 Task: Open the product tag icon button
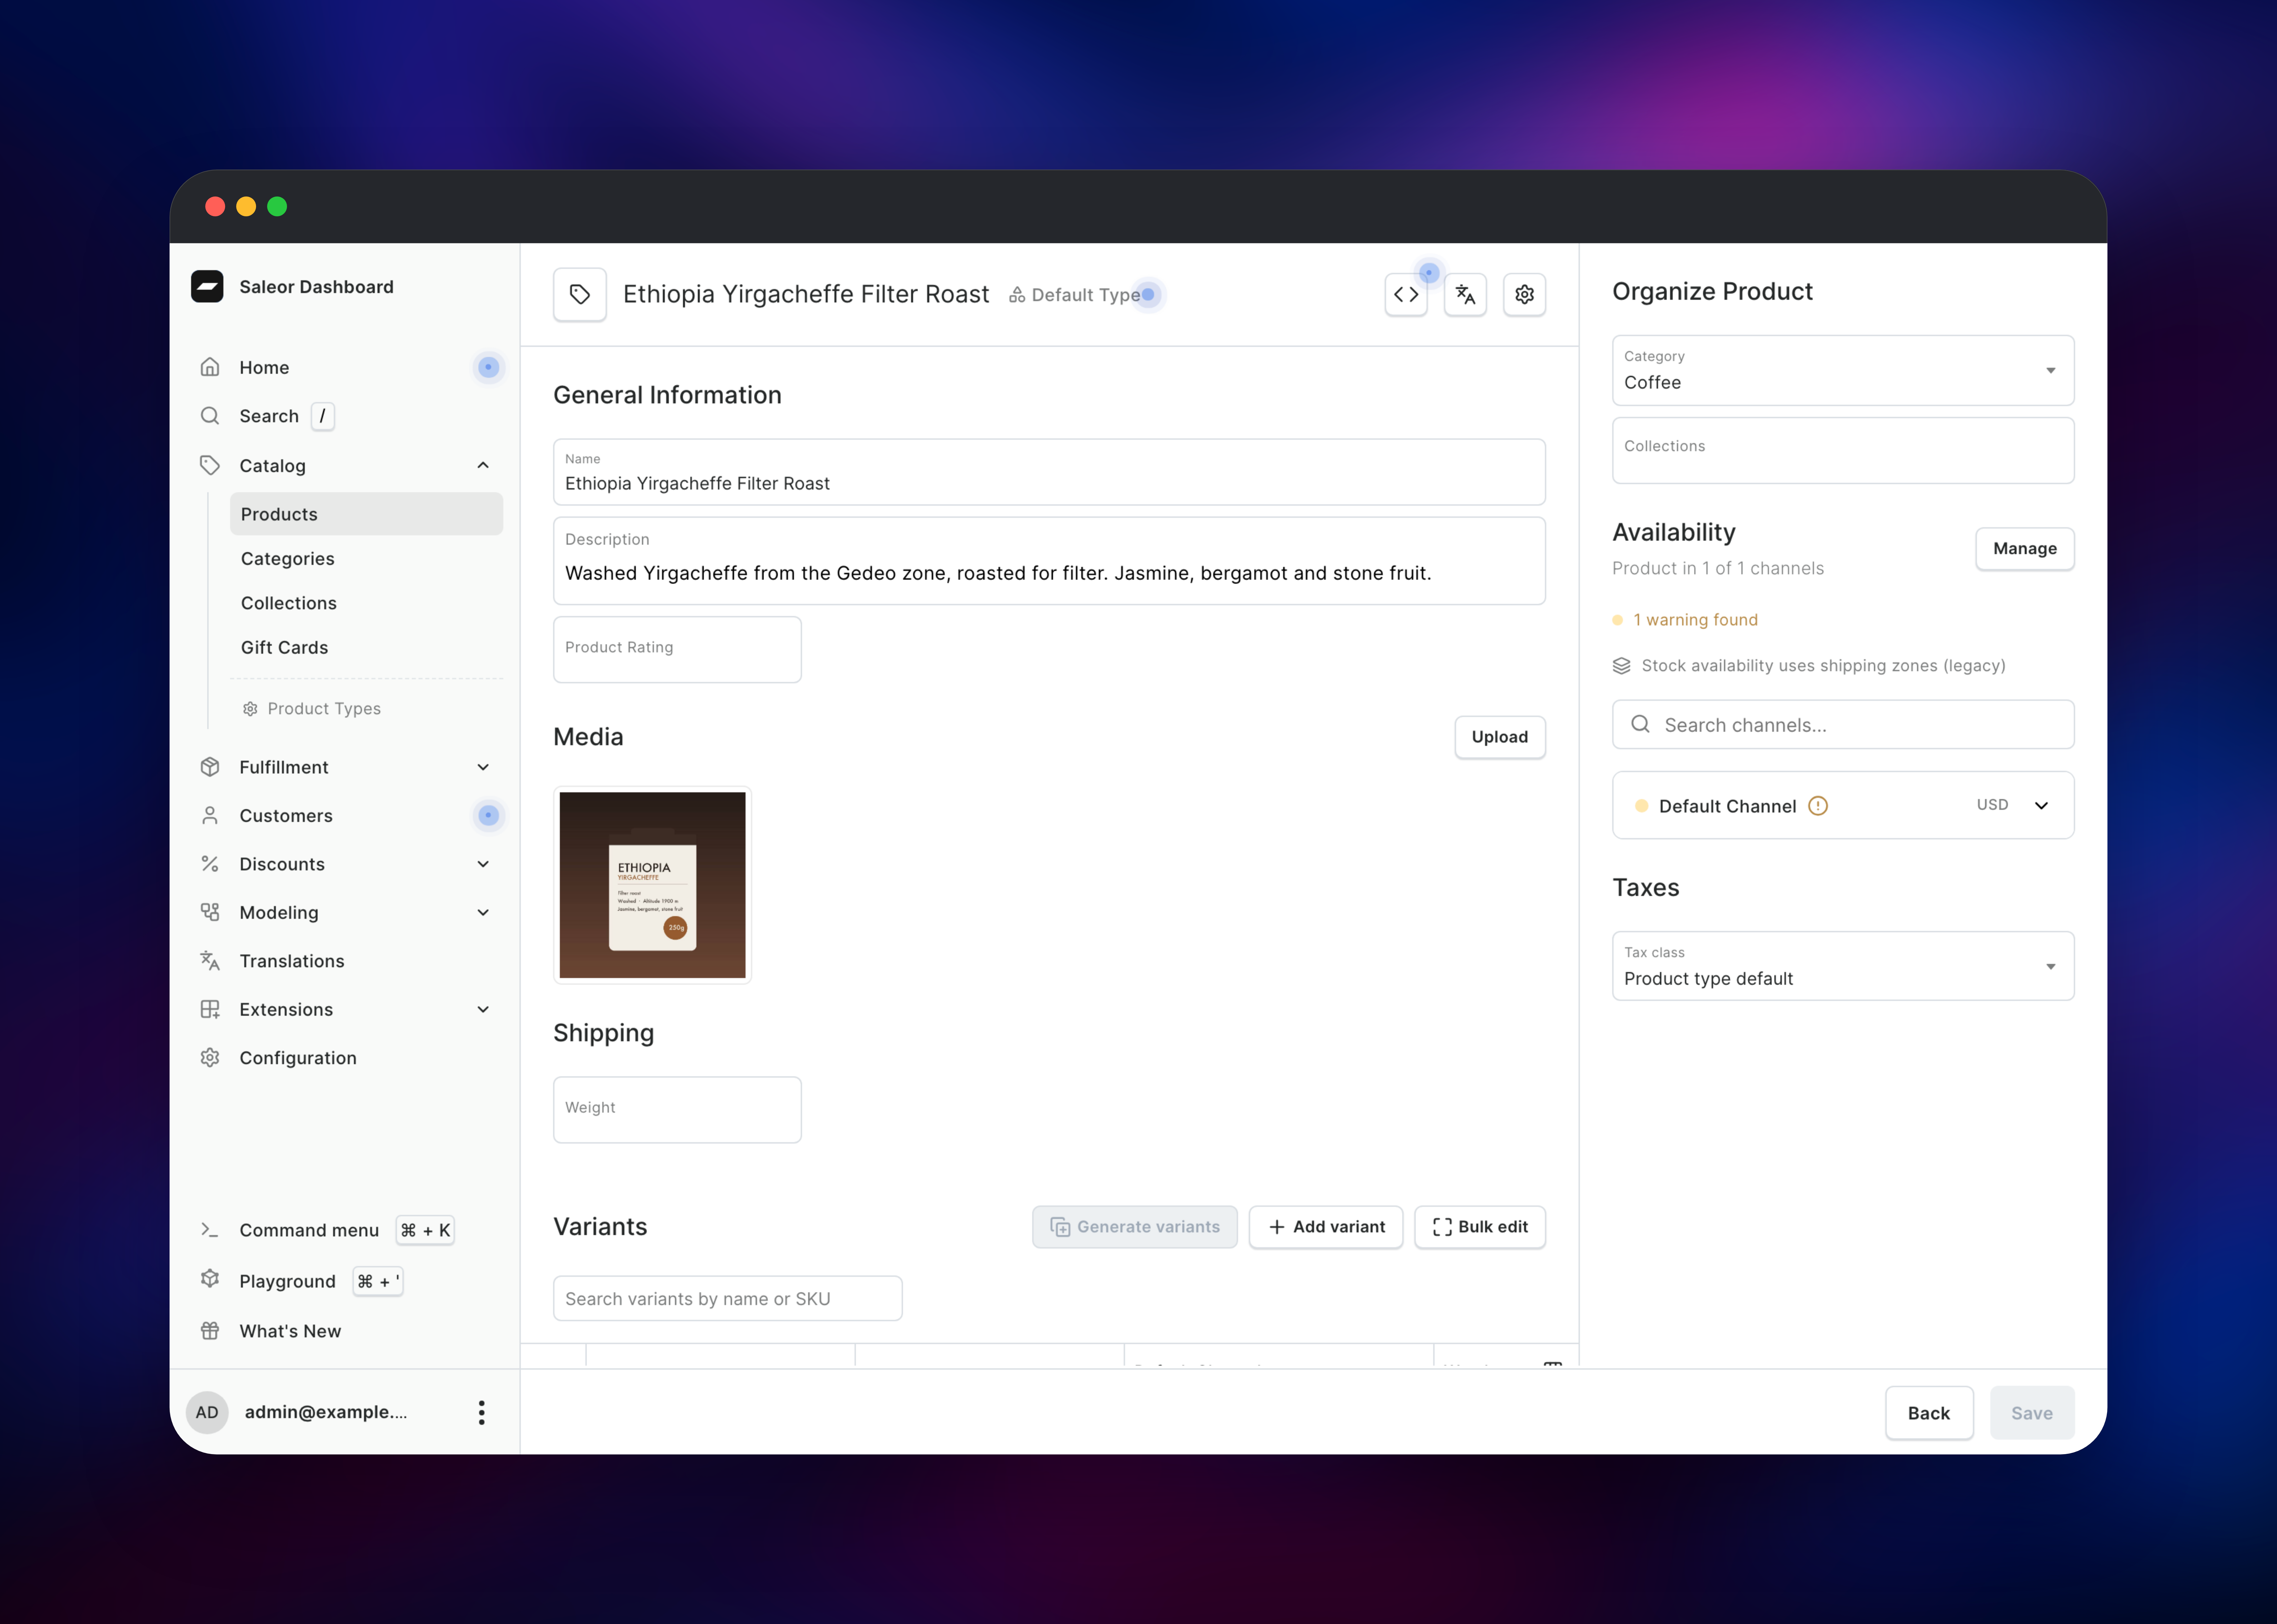click(580, 294)
